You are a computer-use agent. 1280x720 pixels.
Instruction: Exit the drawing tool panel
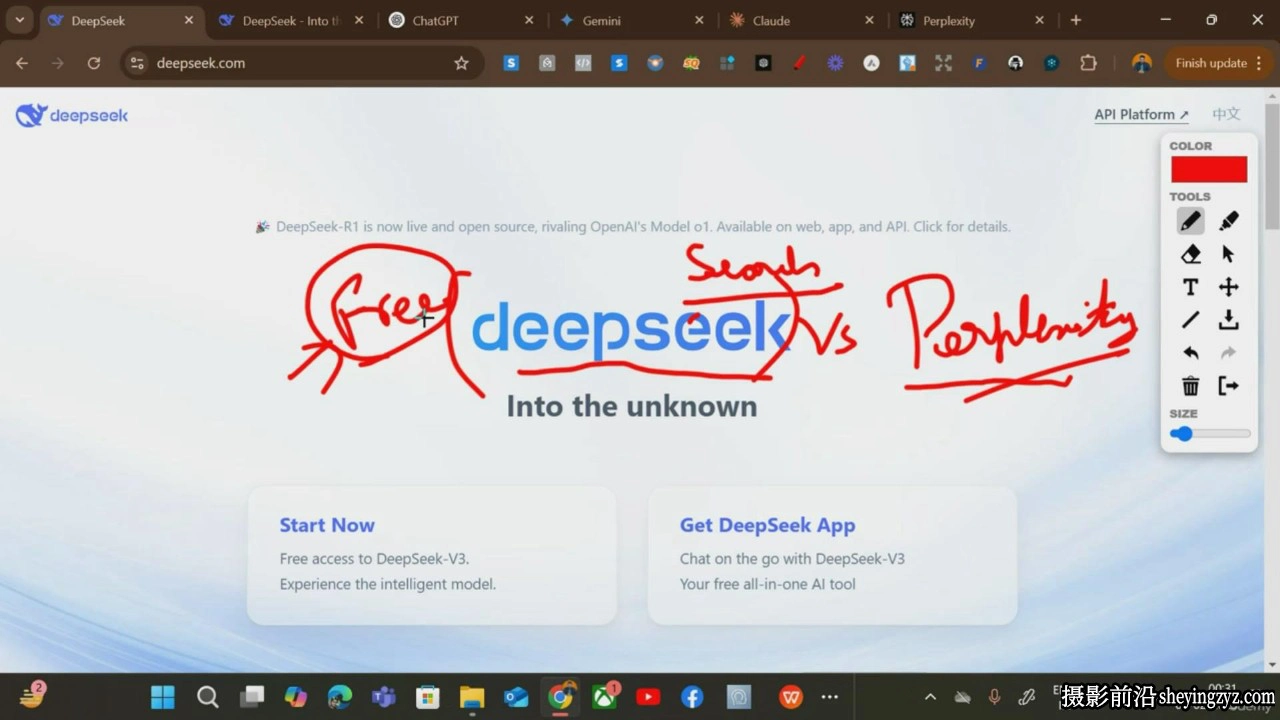(1229, 386)
